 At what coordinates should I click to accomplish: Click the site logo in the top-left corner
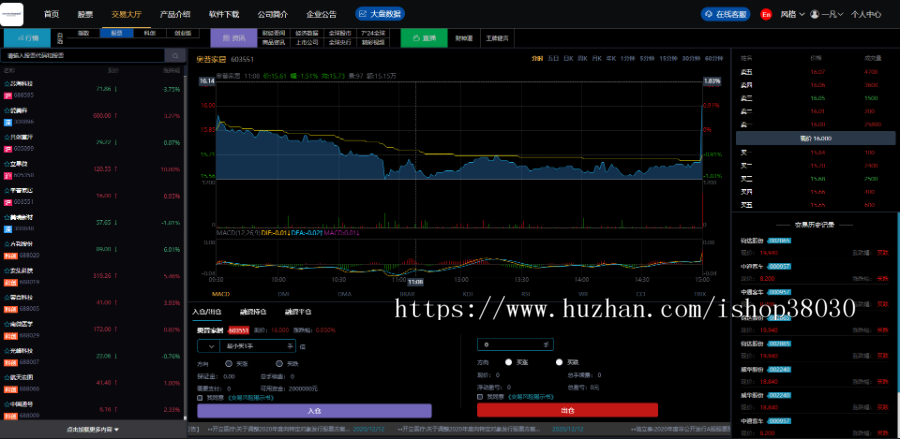point(12,14)
